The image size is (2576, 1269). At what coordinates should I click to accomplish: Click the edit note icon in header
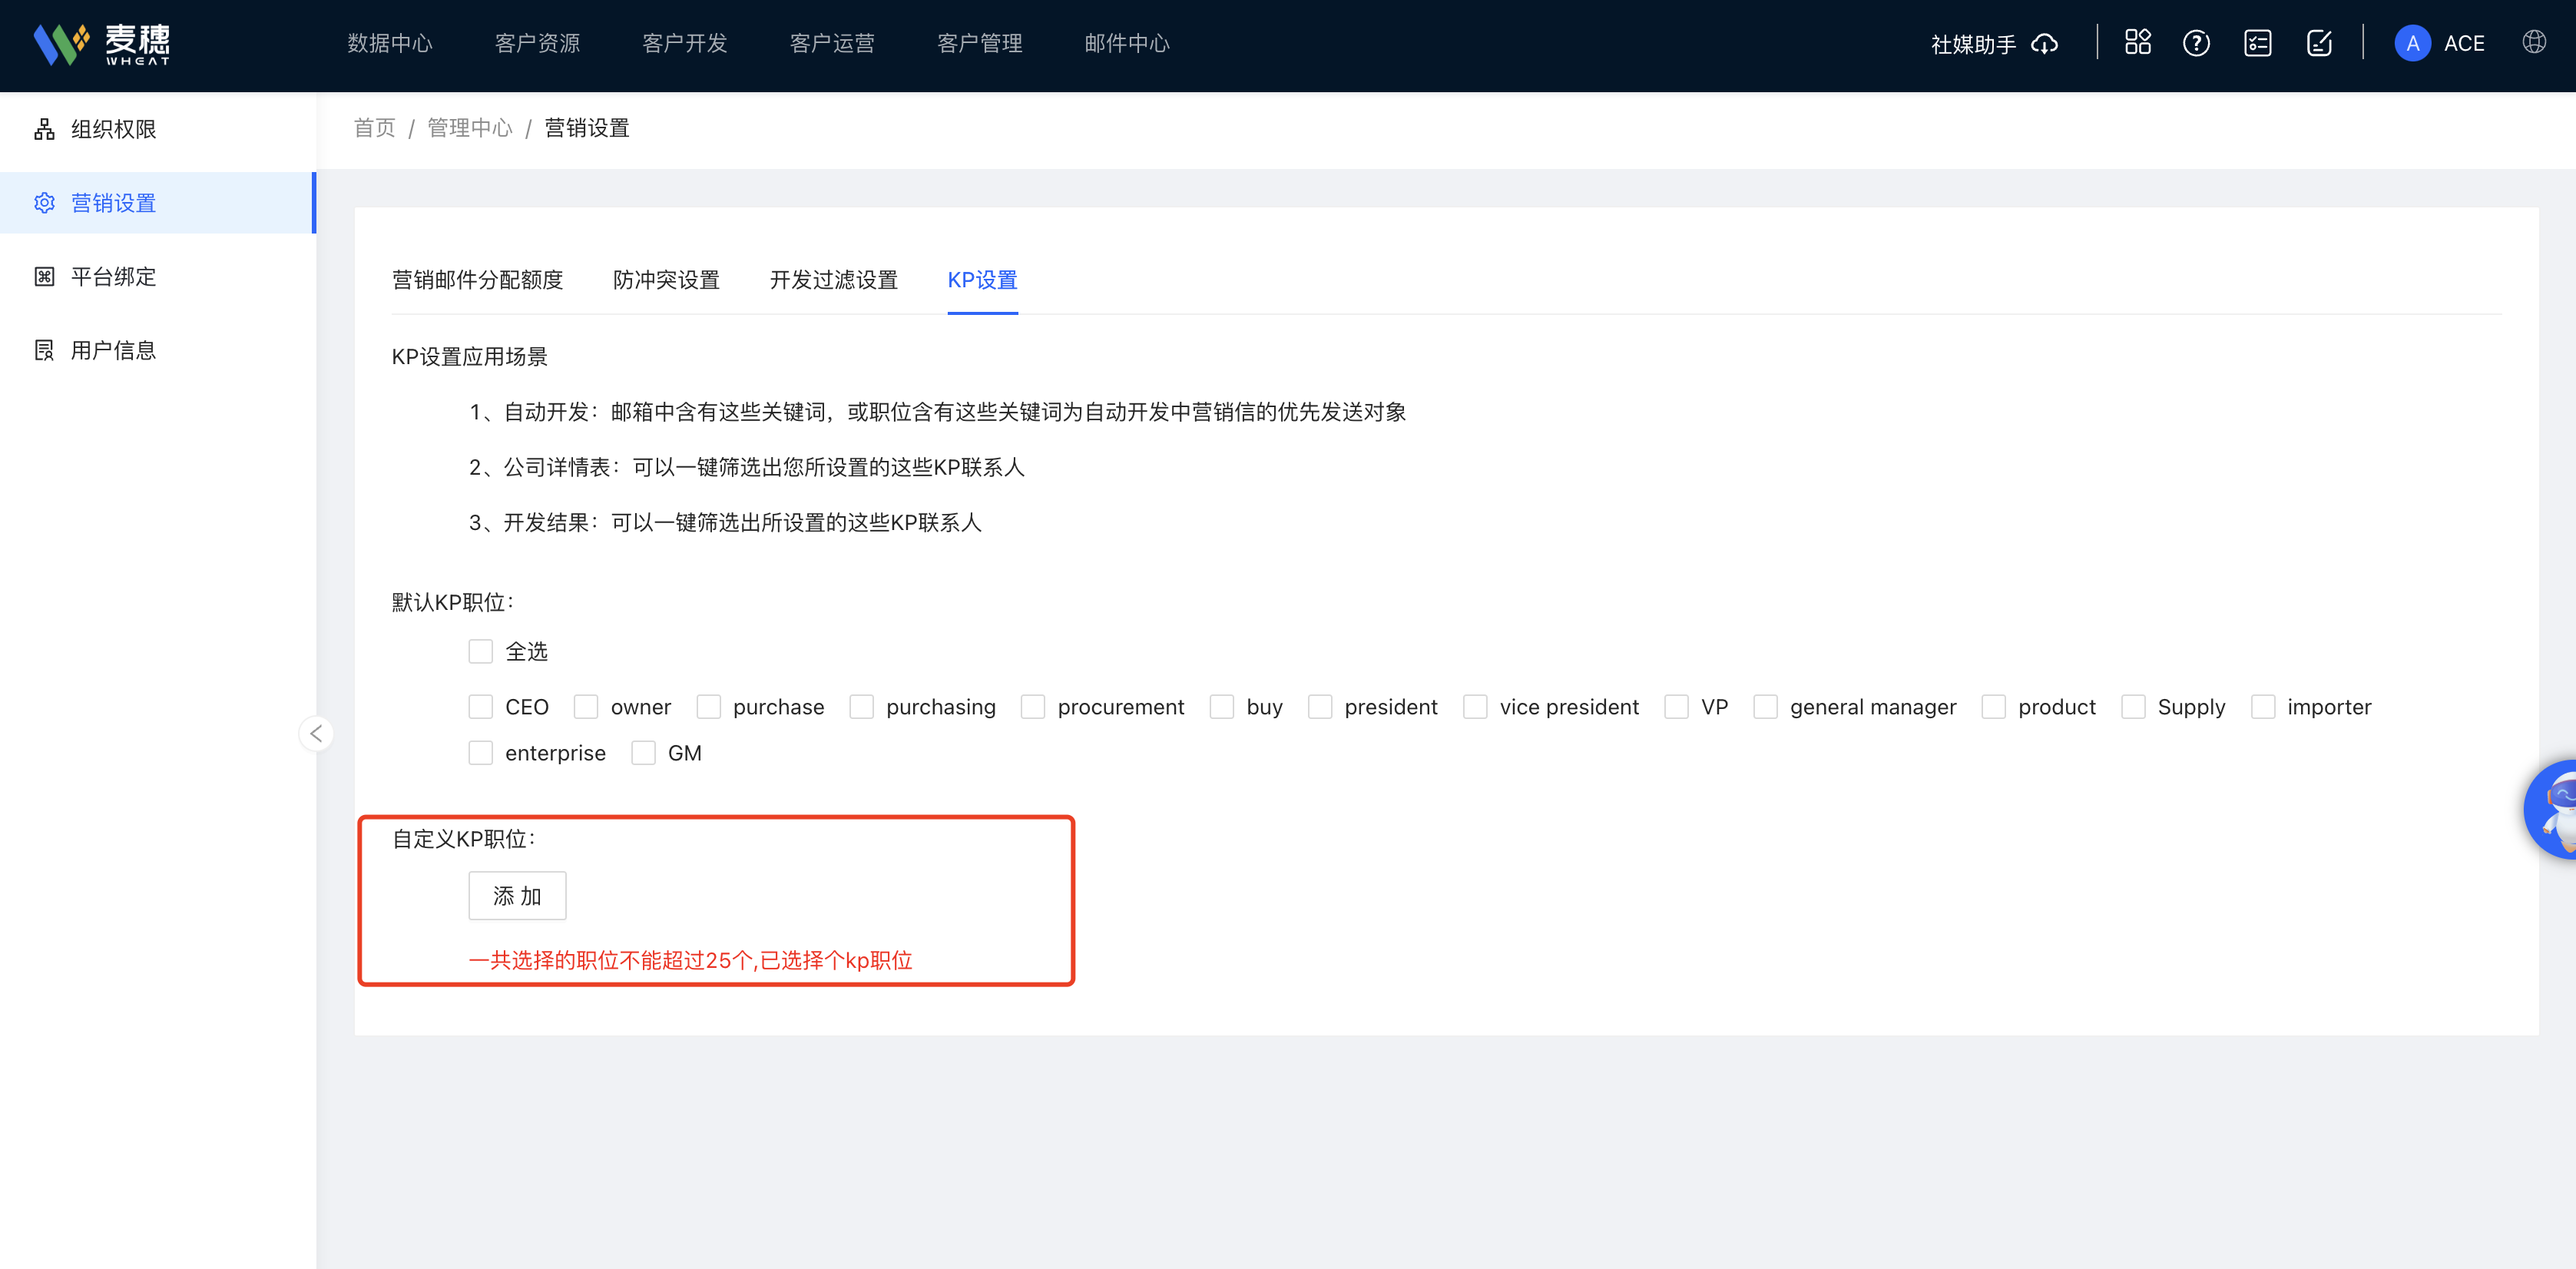coord(2319,44)
